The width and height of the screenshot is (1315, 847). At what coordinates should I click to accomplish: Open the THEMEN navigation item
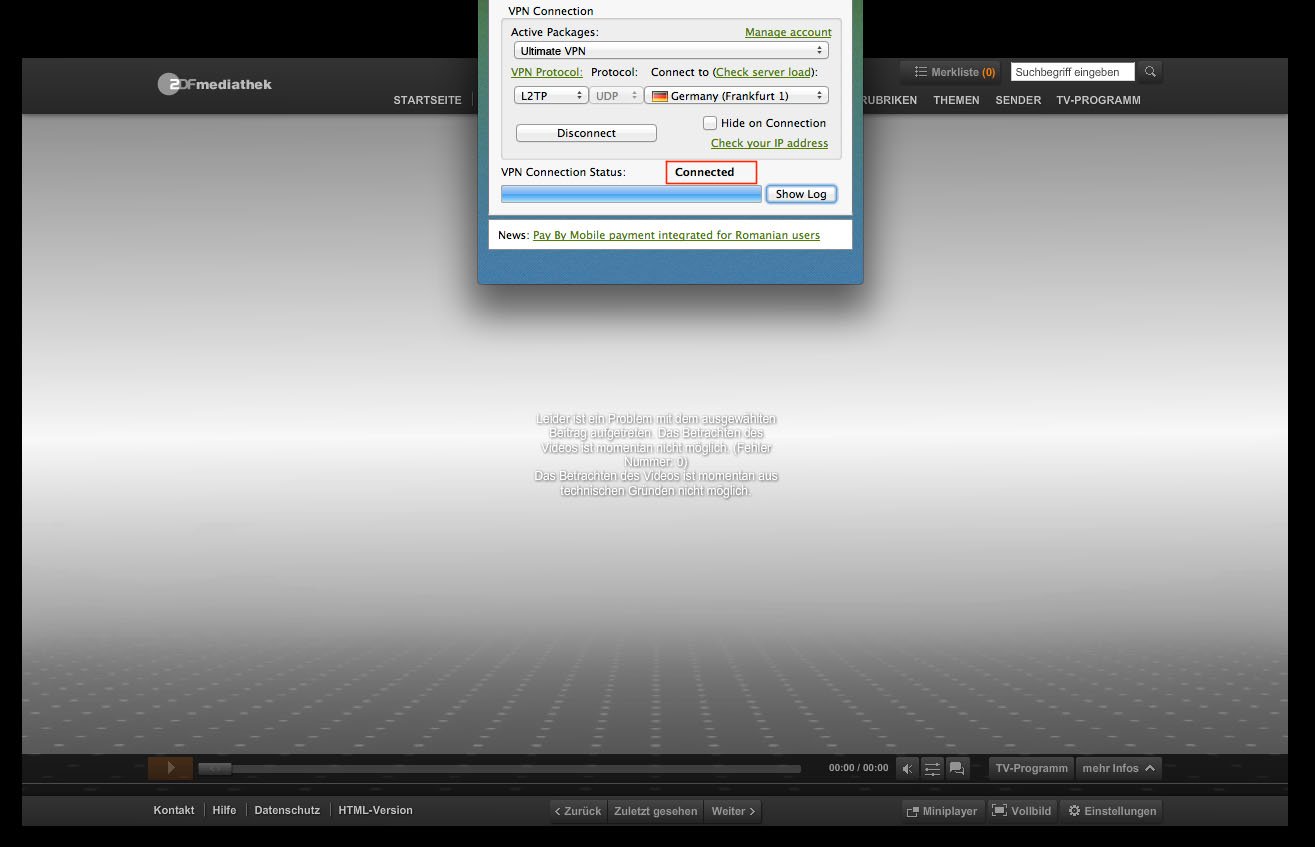click(x=956, y=100)
